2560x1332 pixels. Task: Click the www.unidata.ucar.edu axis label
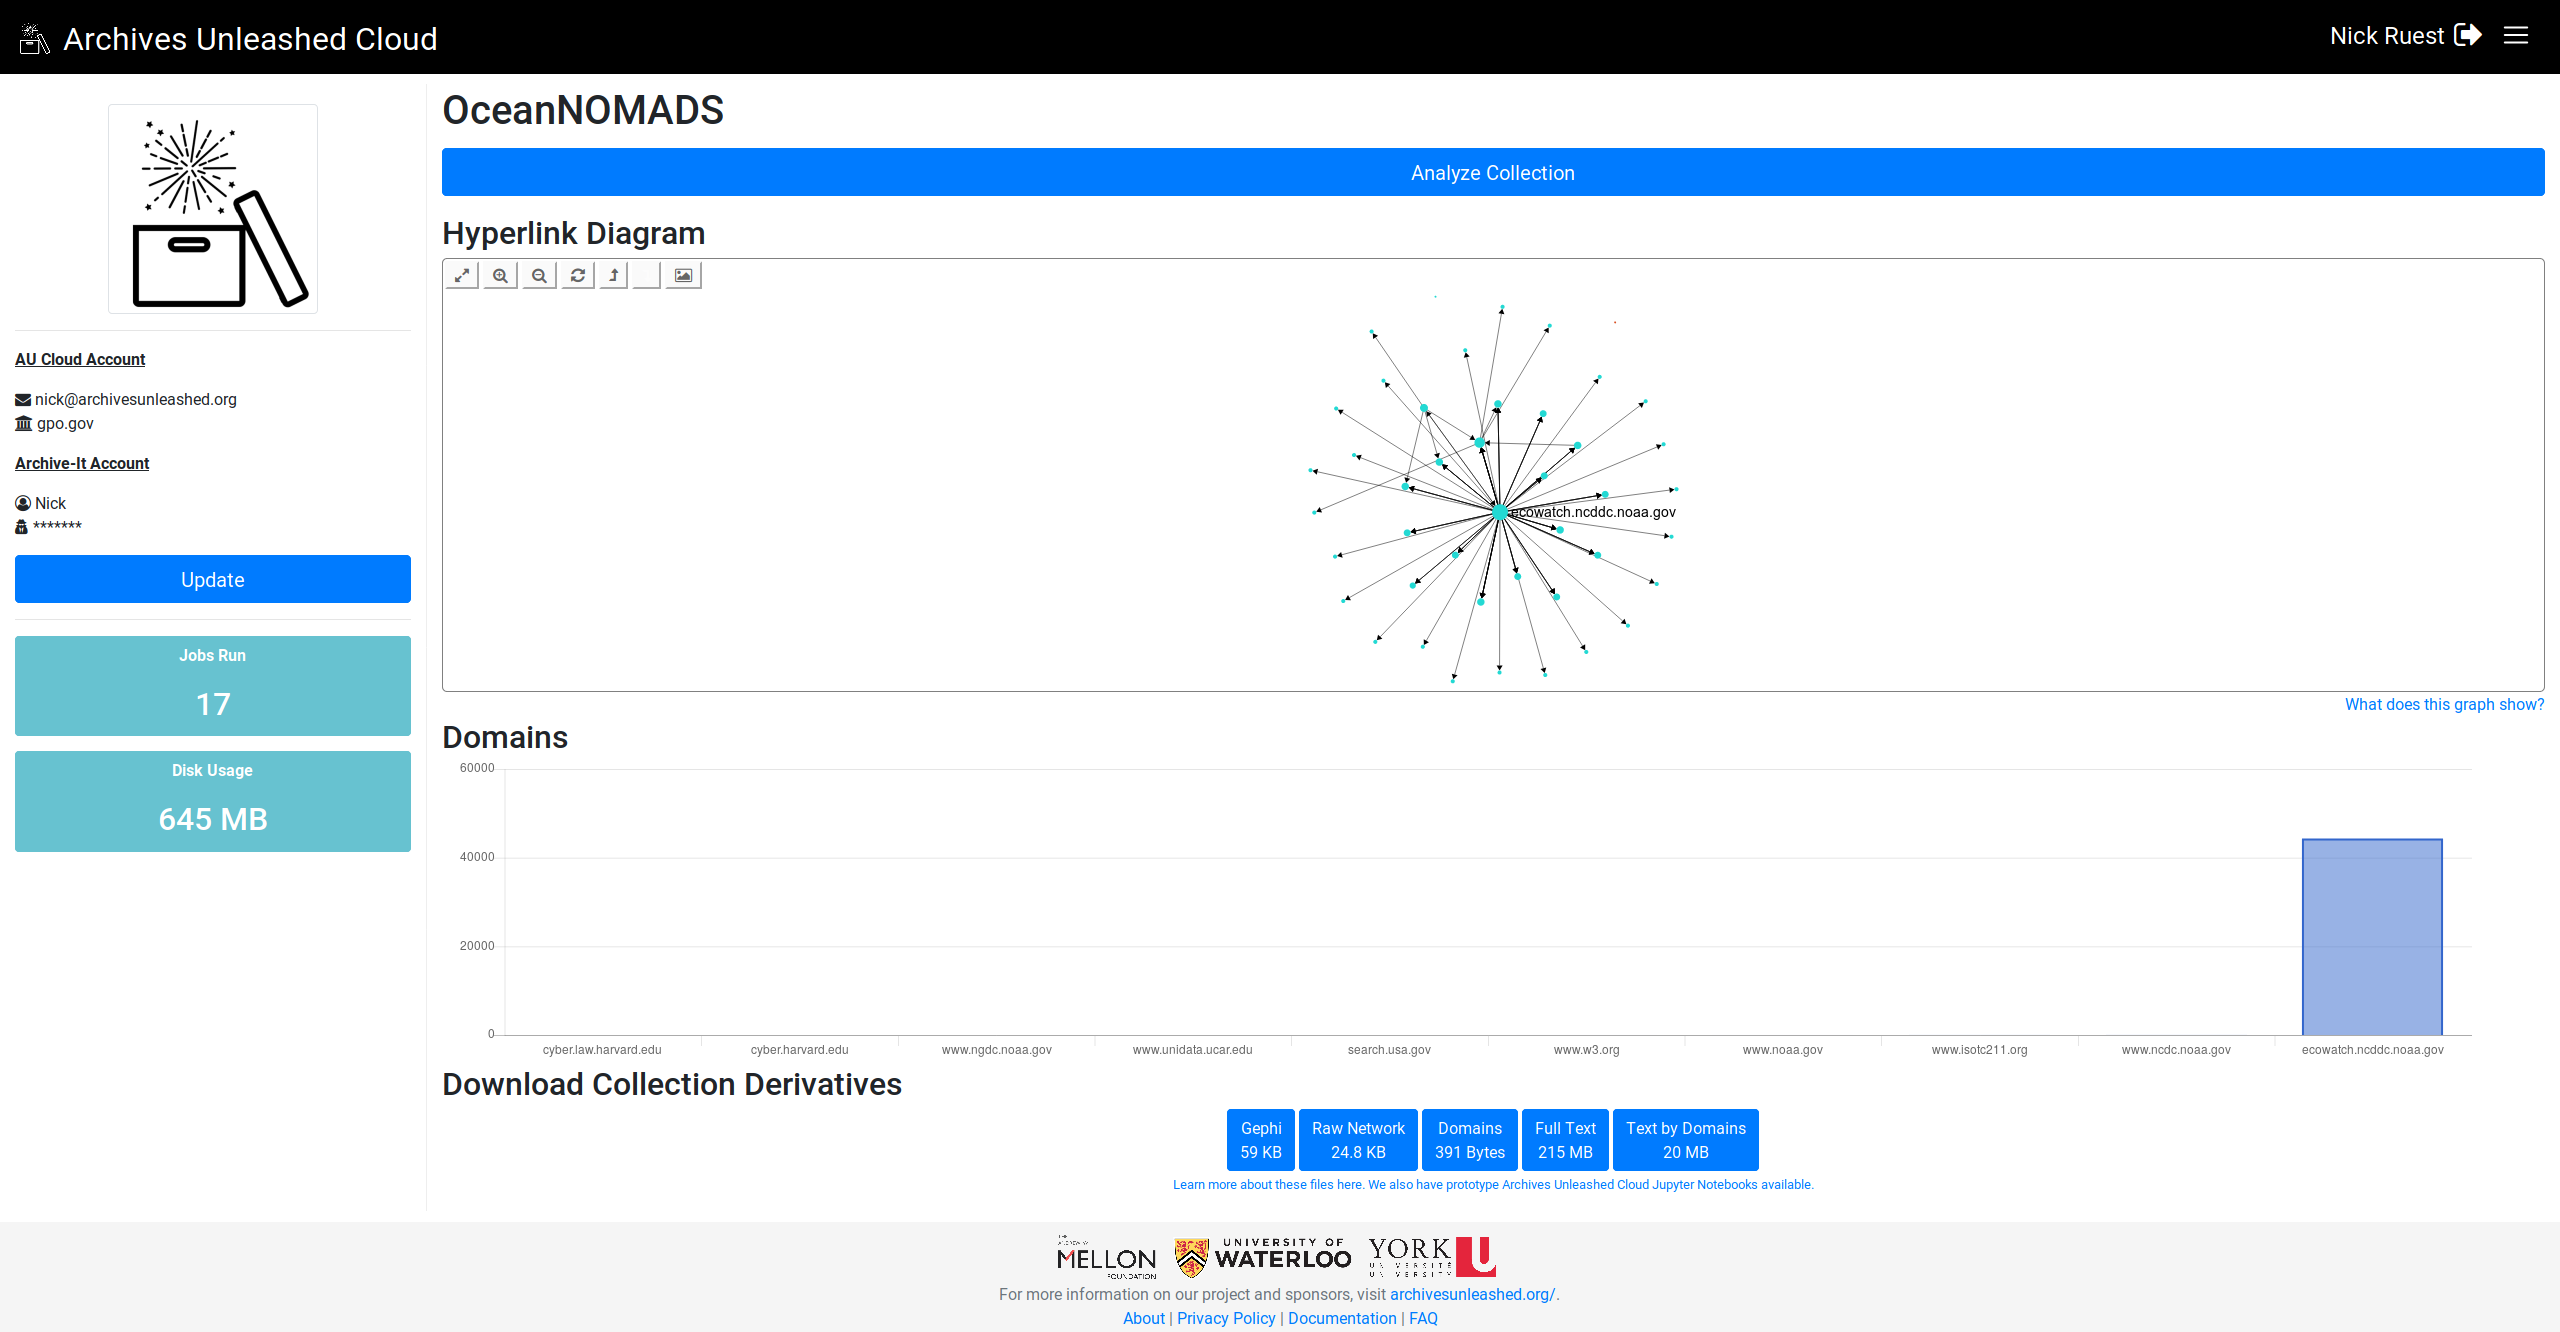tap(1192, 1050)
